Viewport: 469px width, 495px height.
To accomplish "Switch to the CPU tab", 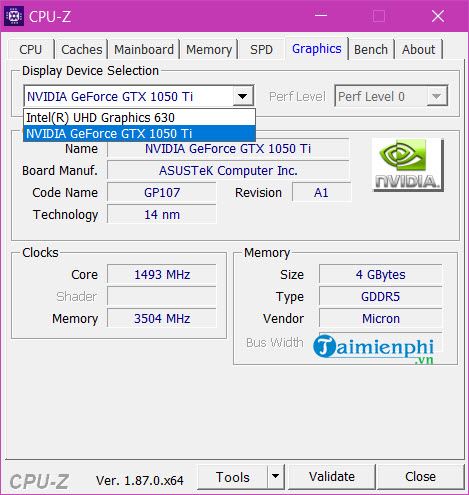I will coord(31,50).
